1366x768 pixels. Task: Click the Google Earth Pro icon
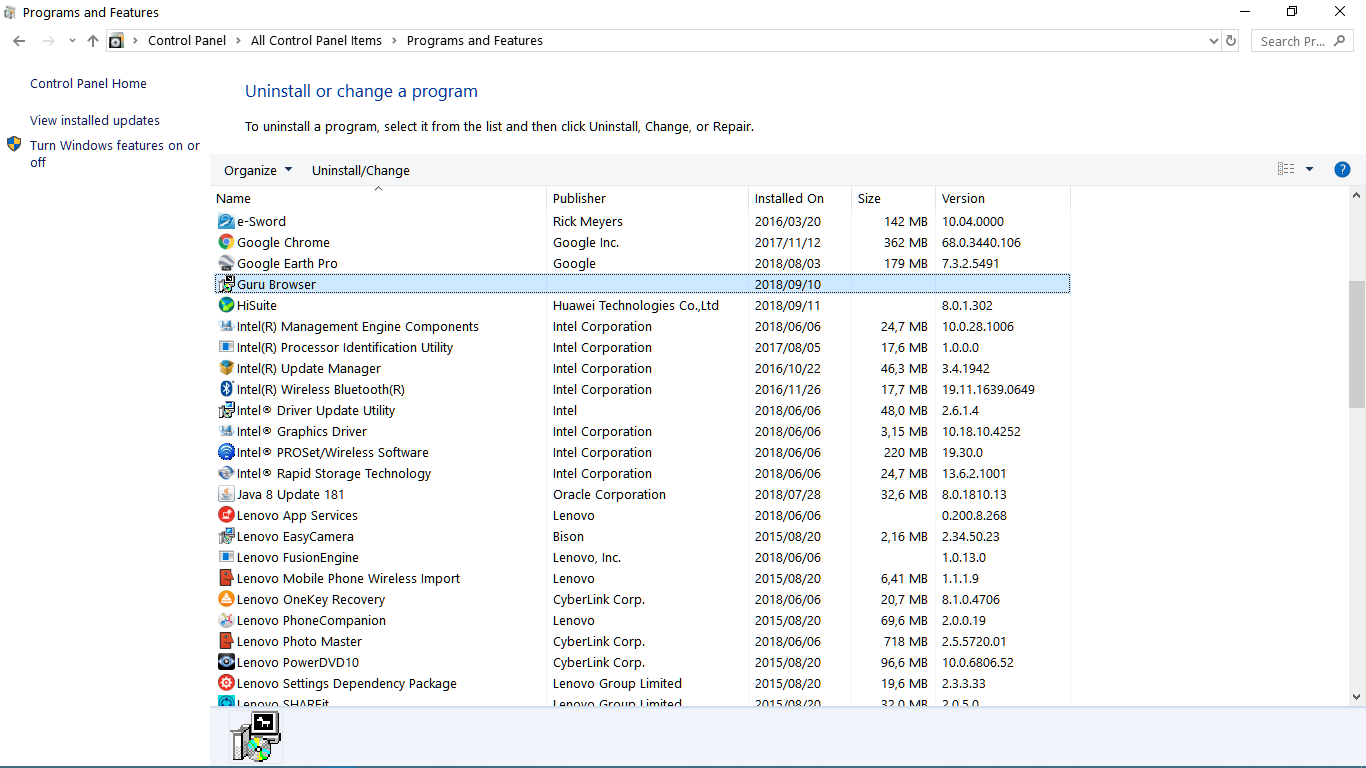point(226,263)
